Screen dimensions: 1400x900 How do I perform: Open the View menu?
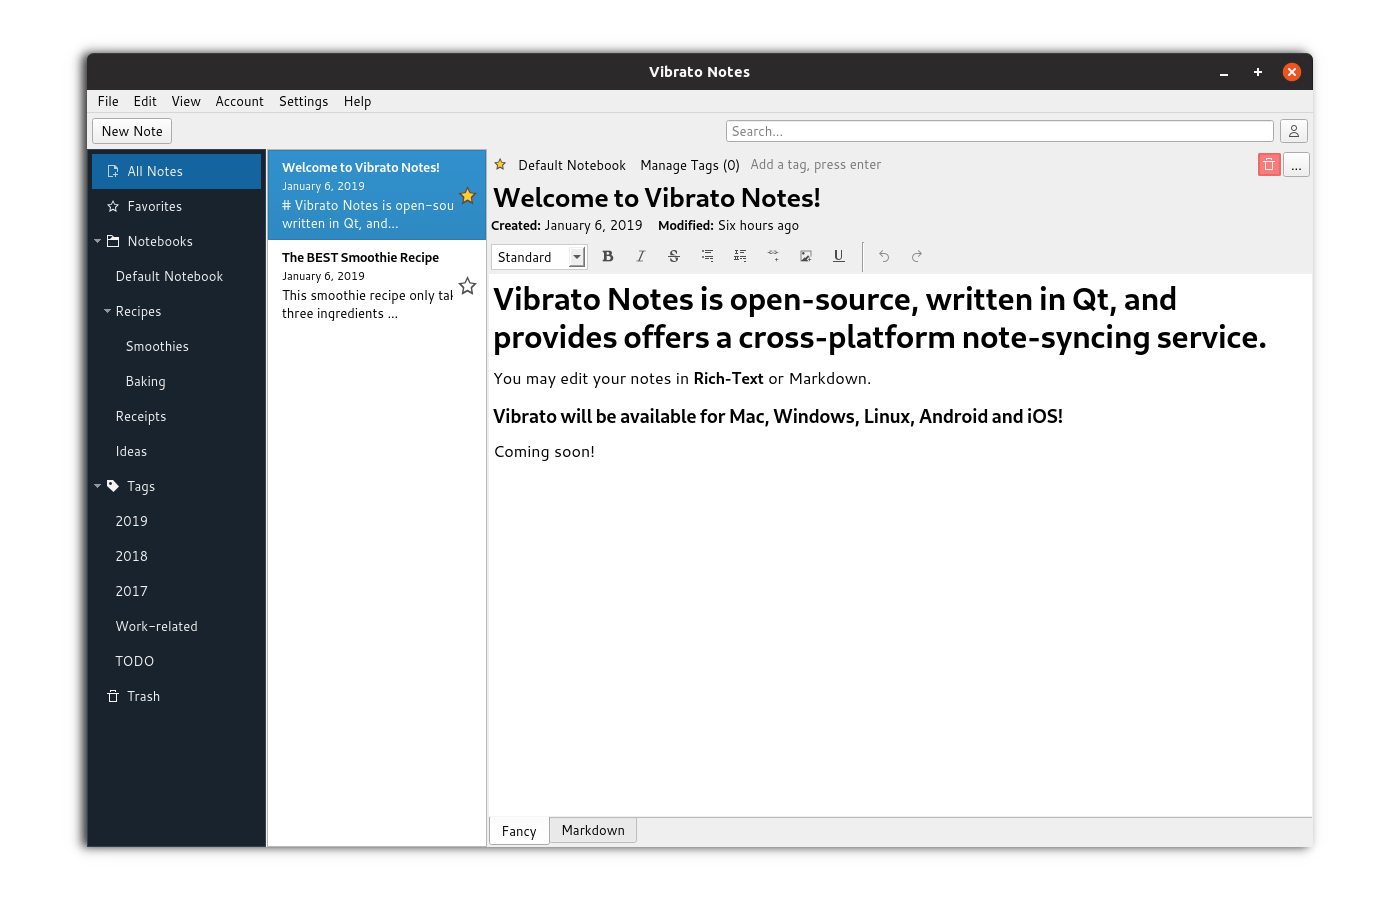[x=186, y=101]
